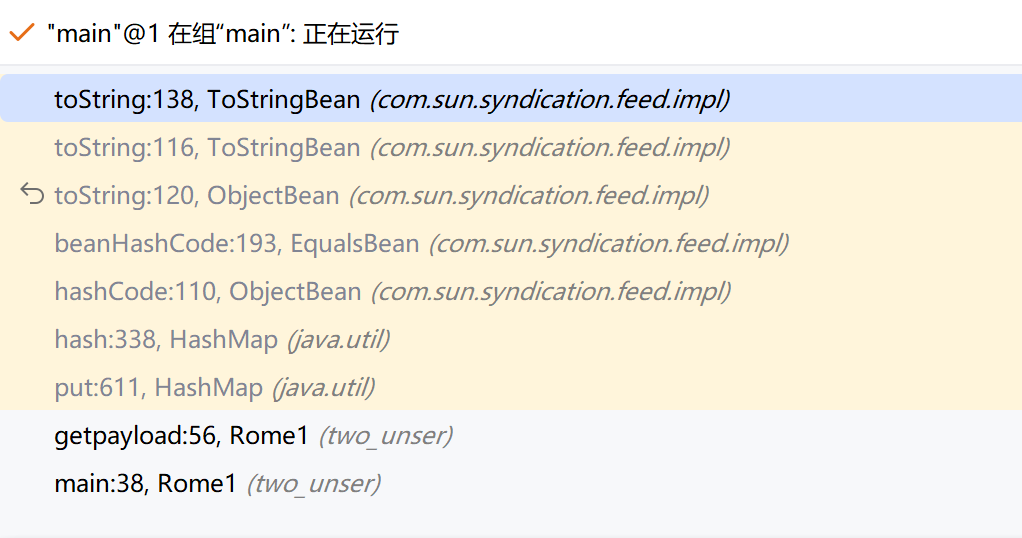Click the orange checkmark thread icon
The width and height of the screenshot is (1022, 538).
point(21,33)
